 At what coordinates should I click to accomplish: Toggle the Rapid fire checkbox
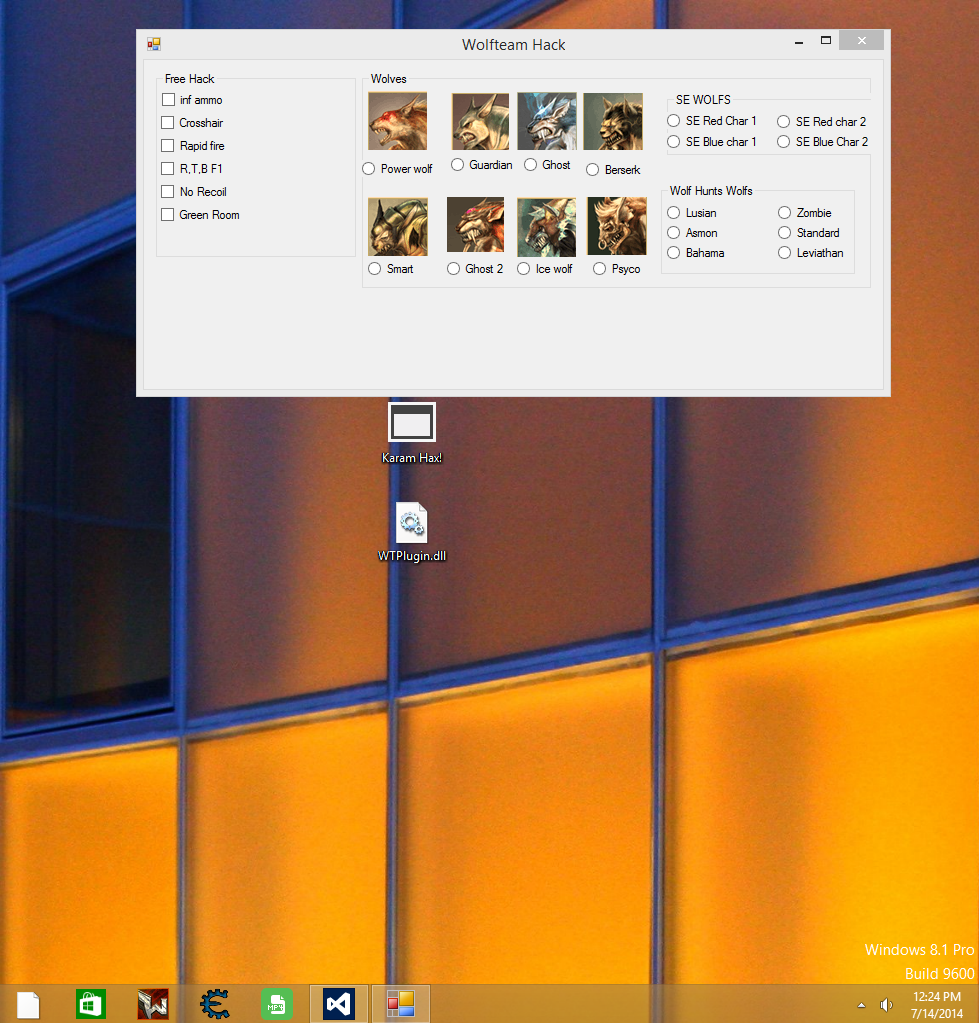[x=168, y=145]
